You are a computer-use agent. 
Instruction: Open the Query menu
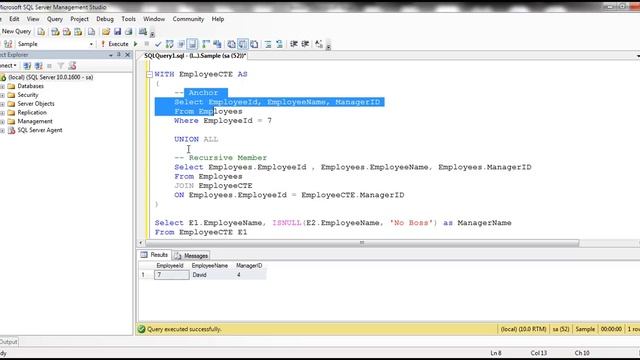pos(55,19)
